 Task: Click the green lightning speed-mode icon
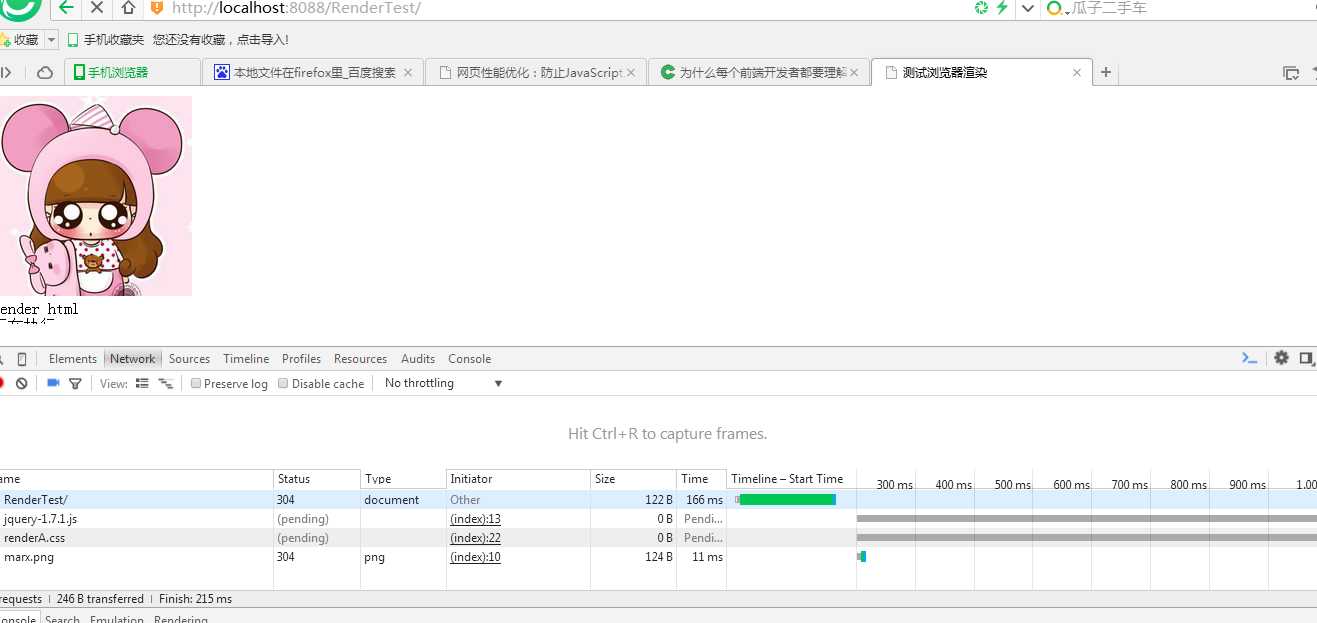[1002, 7]
